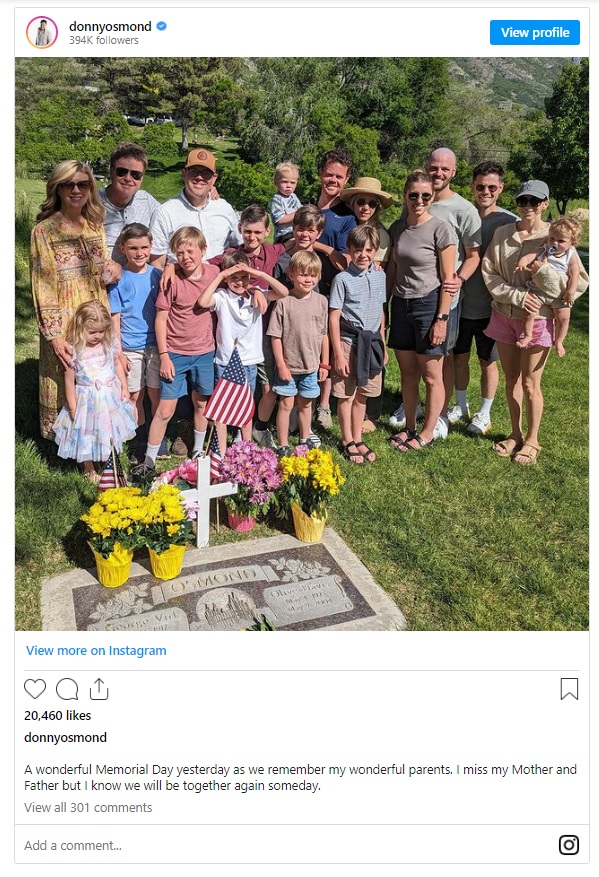Open the family Memorial Day photo

coord(302,344)
